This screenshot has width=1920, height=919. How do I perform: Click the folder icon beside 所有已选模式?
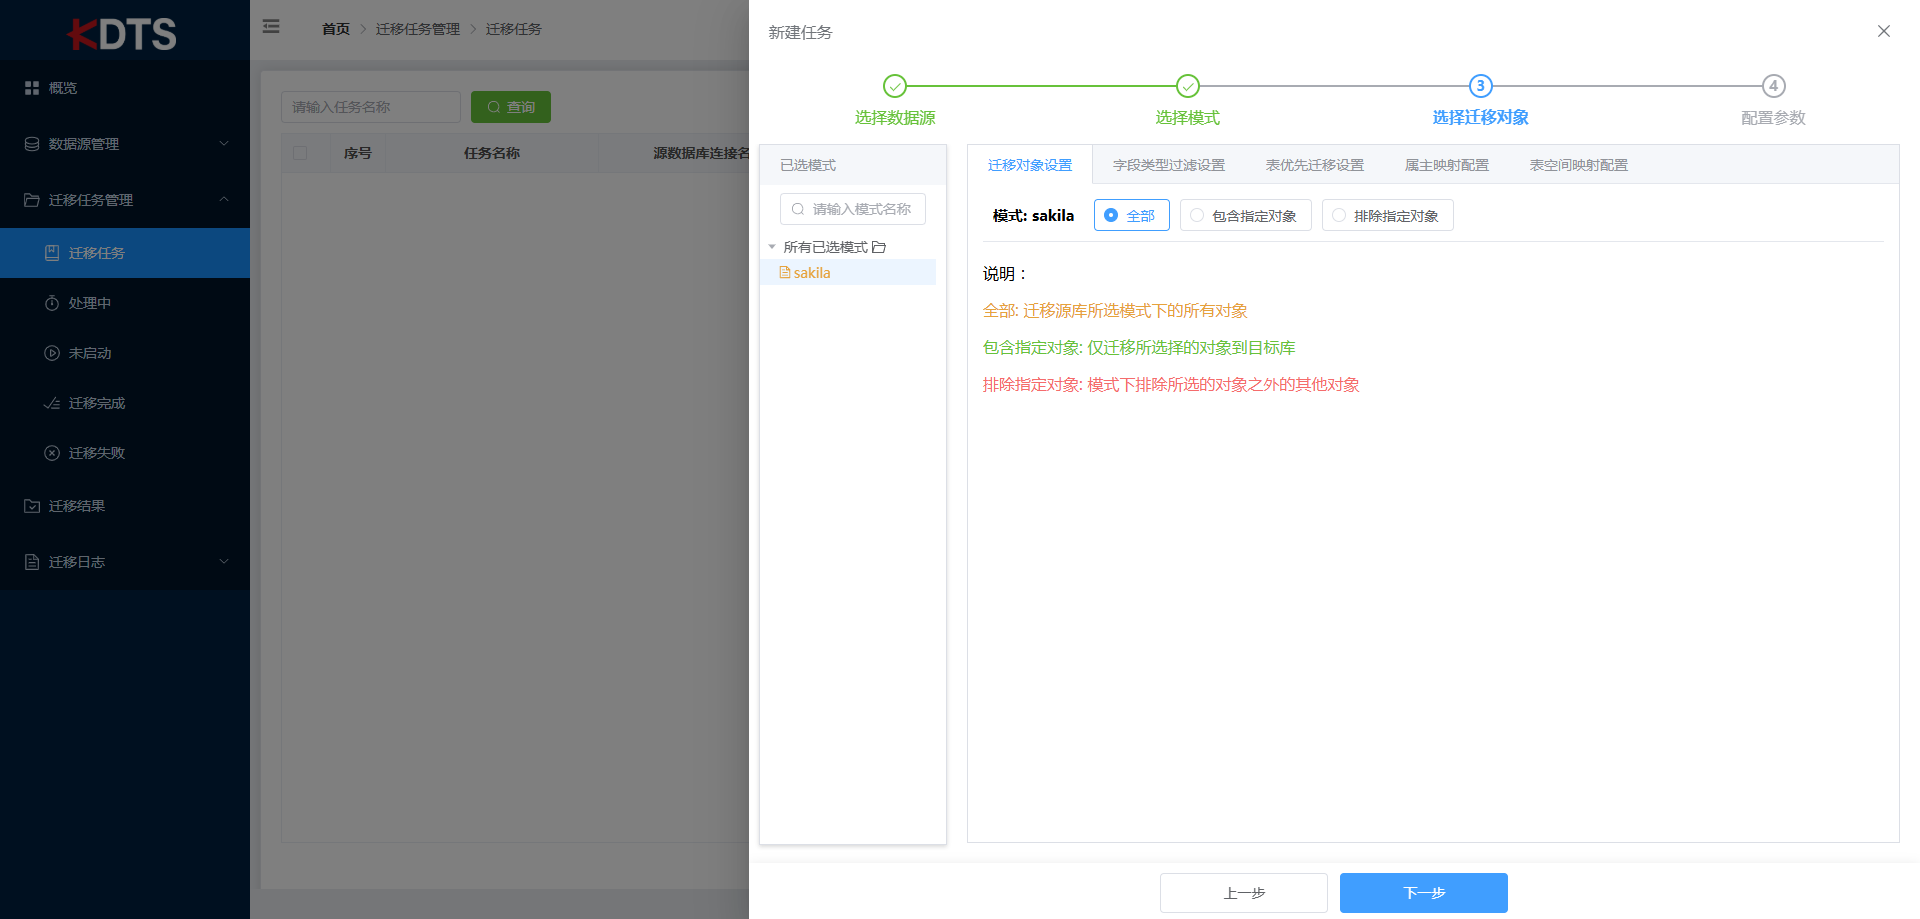click(x=879, y=247)
